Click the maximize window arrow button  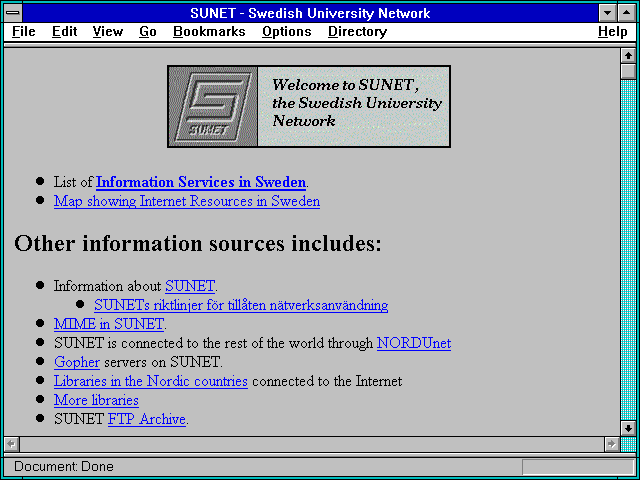pos(627,13)
